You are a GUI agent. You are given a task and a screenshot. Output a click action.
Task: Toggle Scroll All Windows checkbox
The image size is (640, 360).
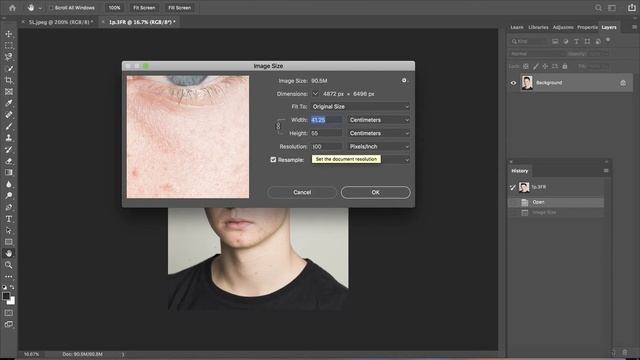[51, 8]
